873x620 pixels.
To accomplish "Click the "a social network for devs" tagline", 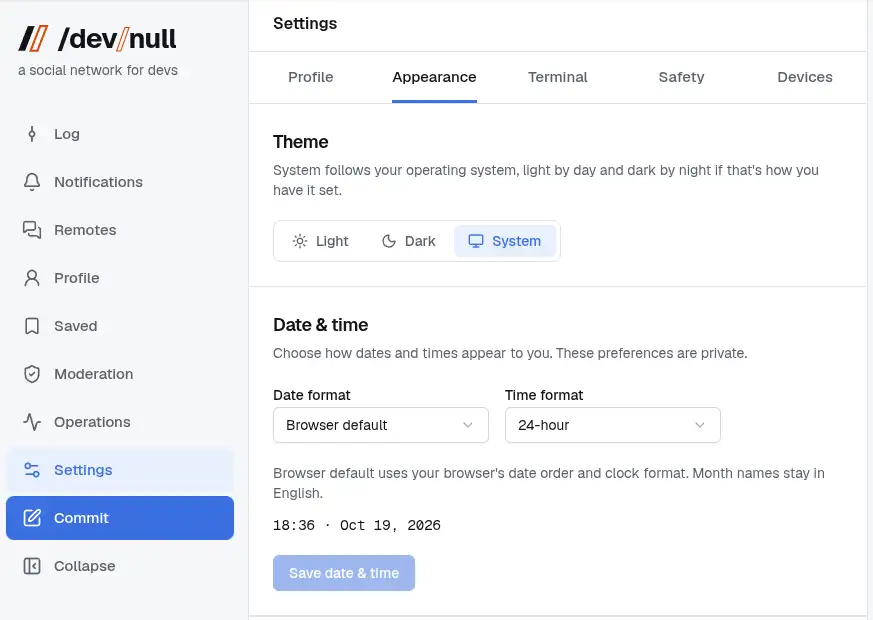I will [x=98, y=70].
